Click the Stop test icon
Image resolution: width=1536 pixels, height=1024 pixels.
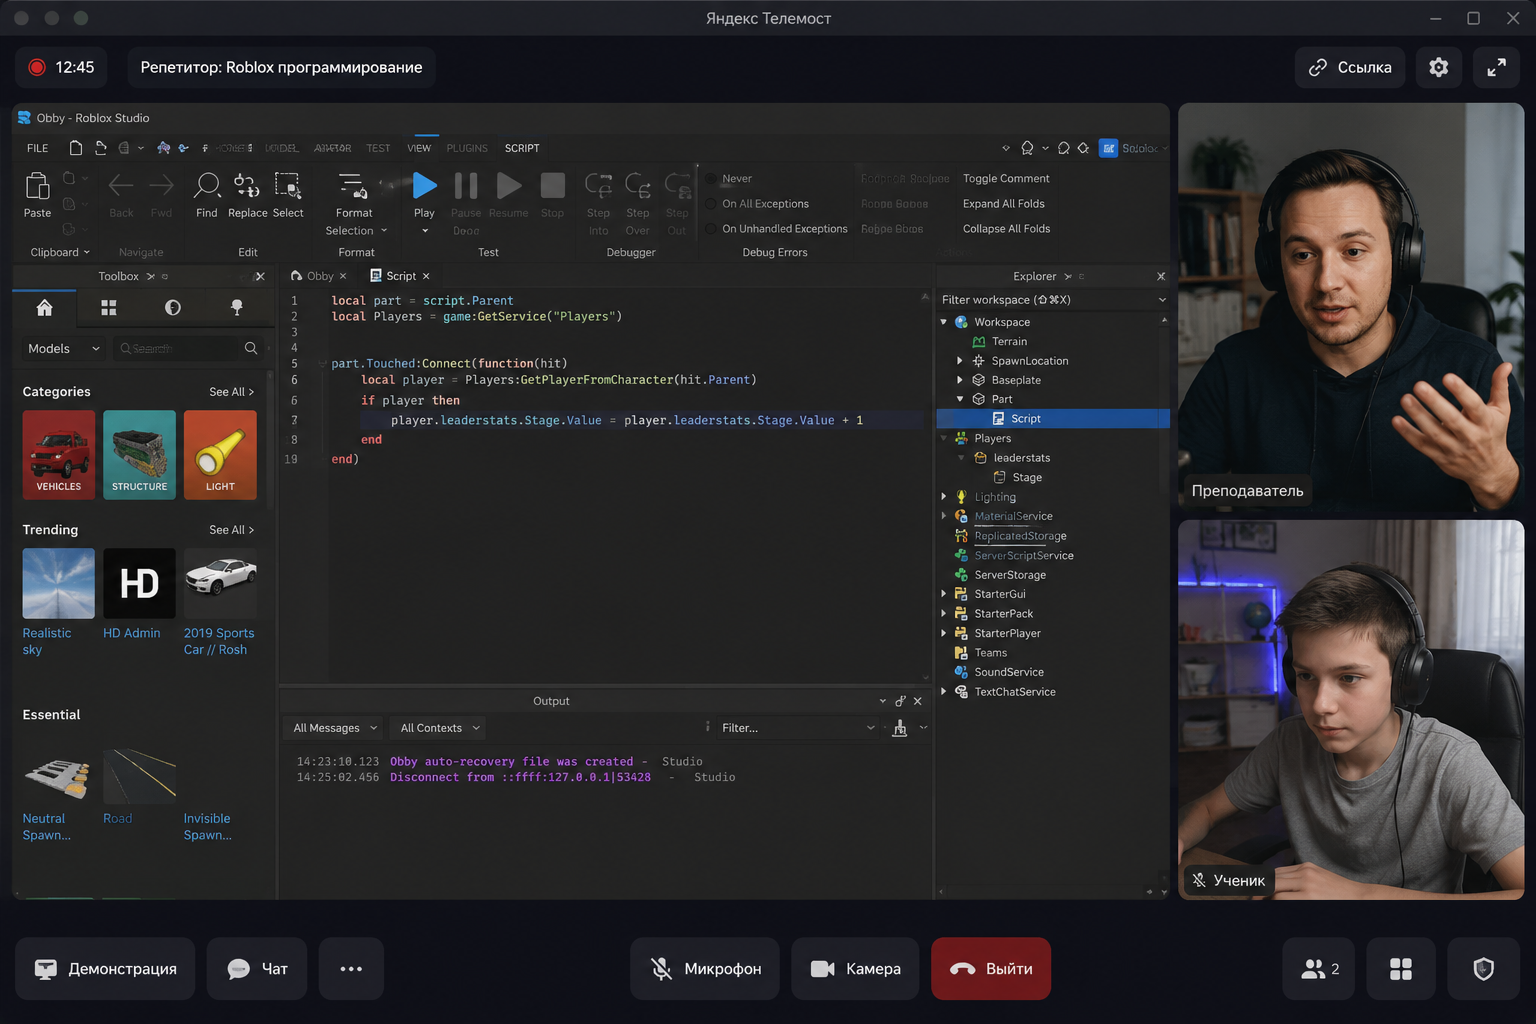pos(552,186)
